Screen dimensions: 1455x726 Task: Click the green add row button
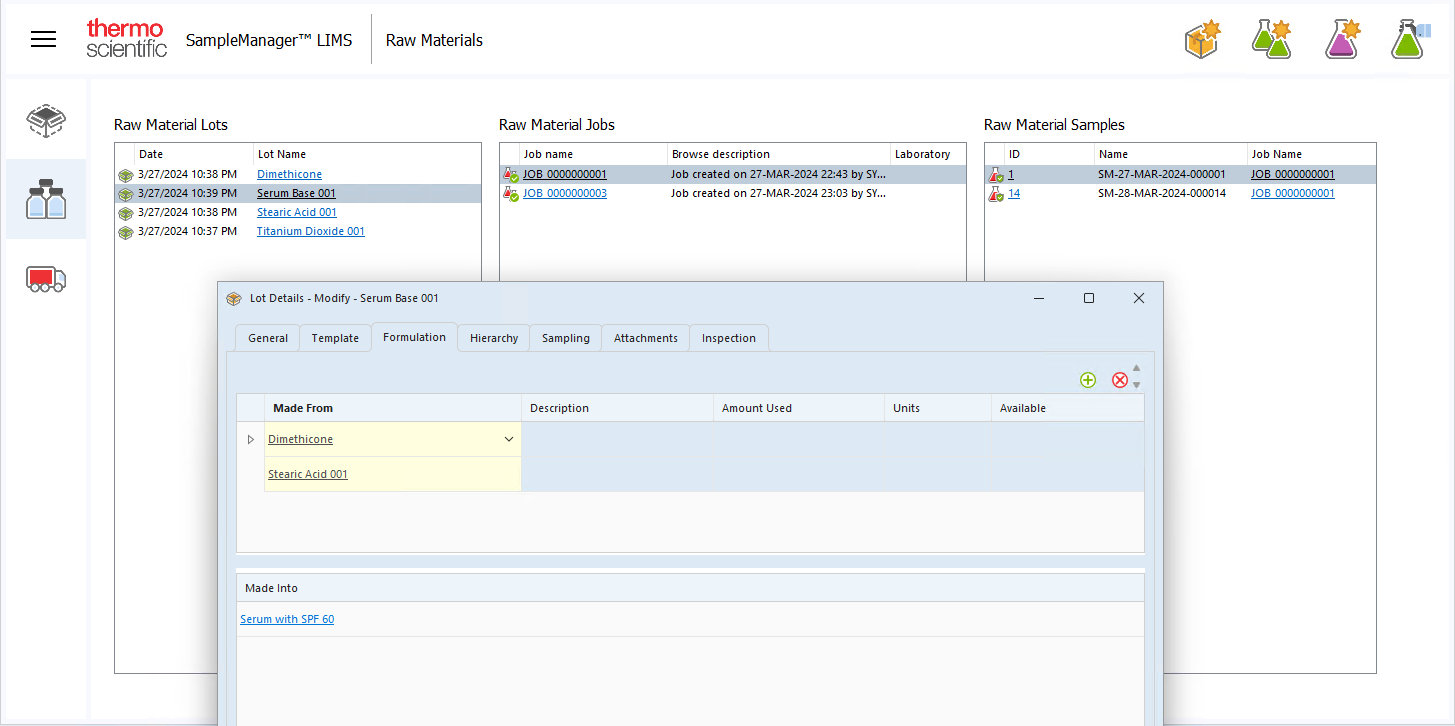click(1088, 380)
